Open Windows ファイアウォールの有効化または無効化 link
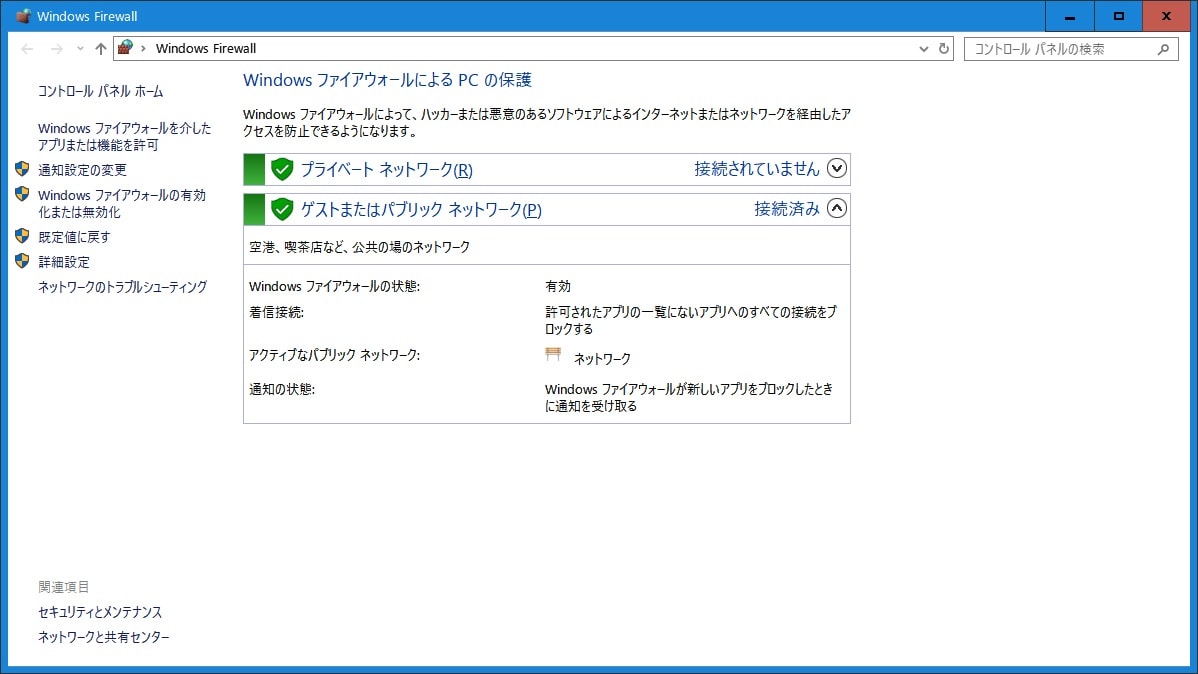 [x=122, y=204]
